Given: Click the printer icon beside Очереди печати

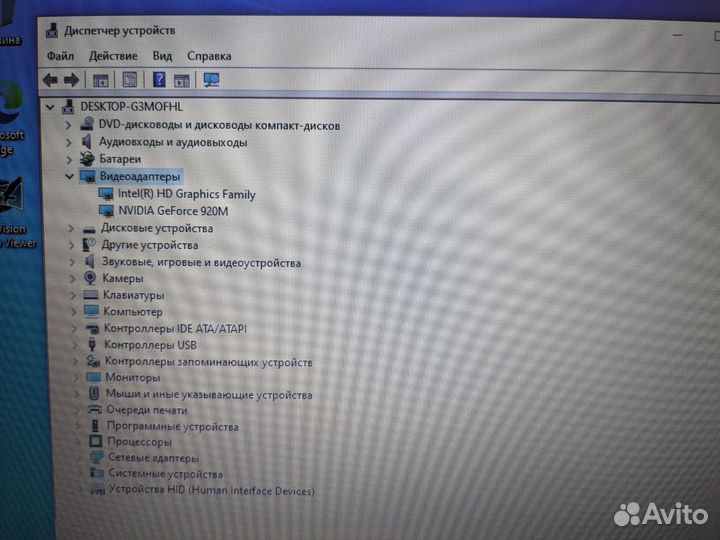Looking at the screenshot, I should [95, 409].
